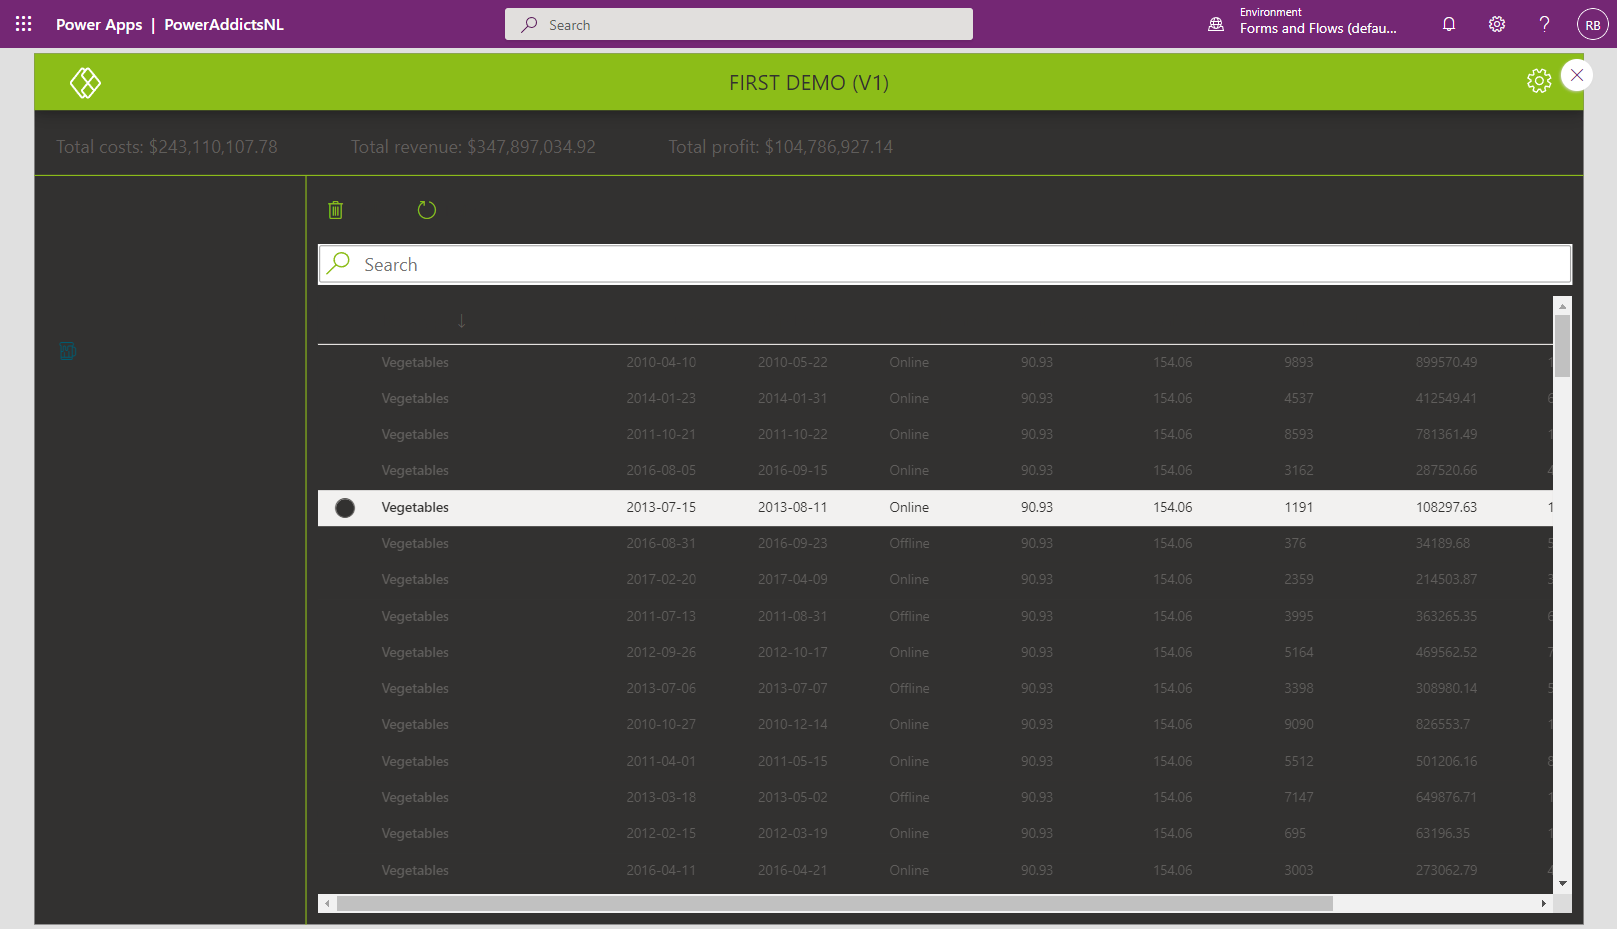Click the PowerAddictsNL breadcrumb
Image resolution: width=1617 pixels, height=929 pixels.
coord(223,24)
